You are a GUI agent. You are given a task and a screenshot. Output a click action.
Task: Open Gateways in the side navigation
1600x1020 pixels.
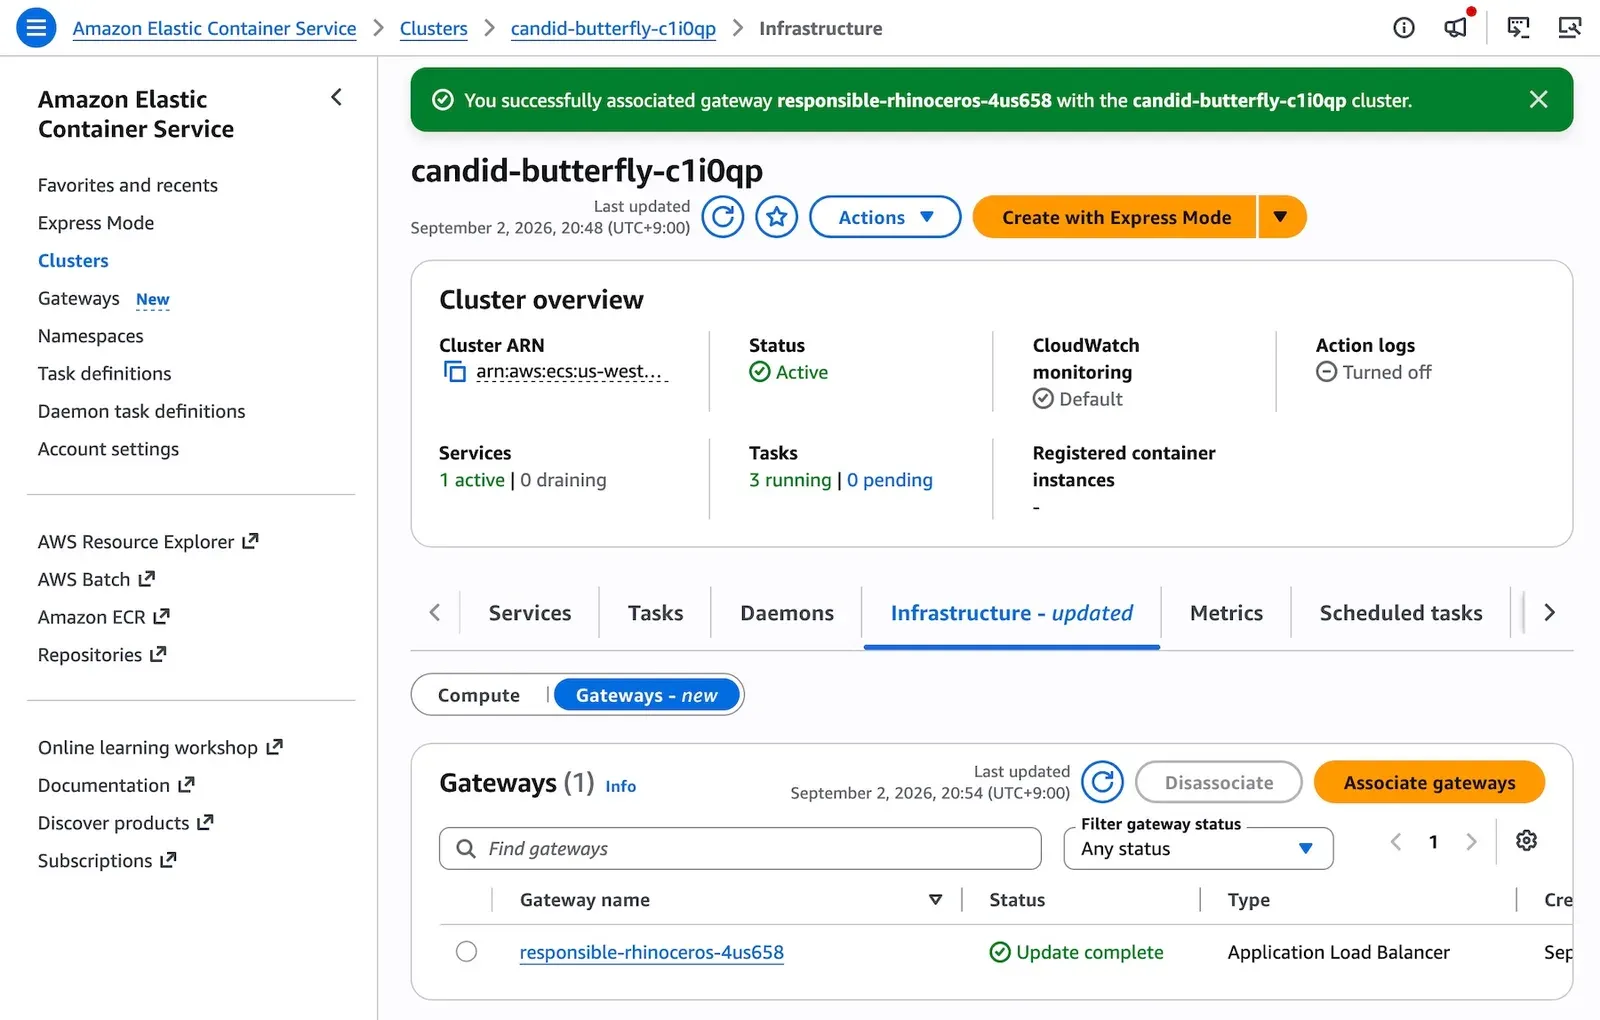(79, 298)
